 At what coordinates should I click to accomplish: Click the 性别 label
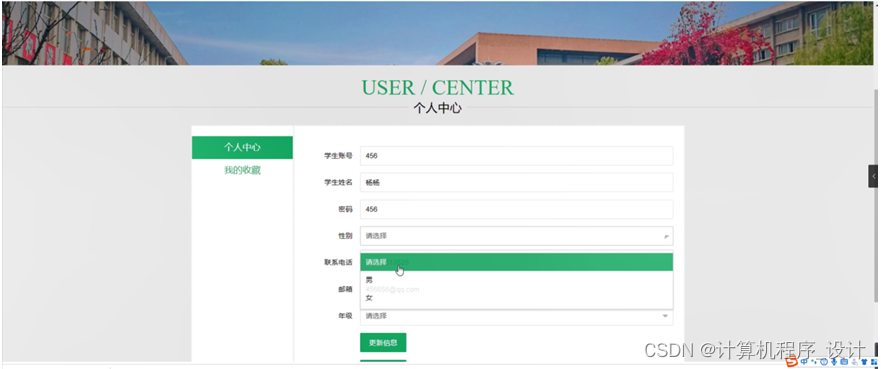click(x=345, y=236)
